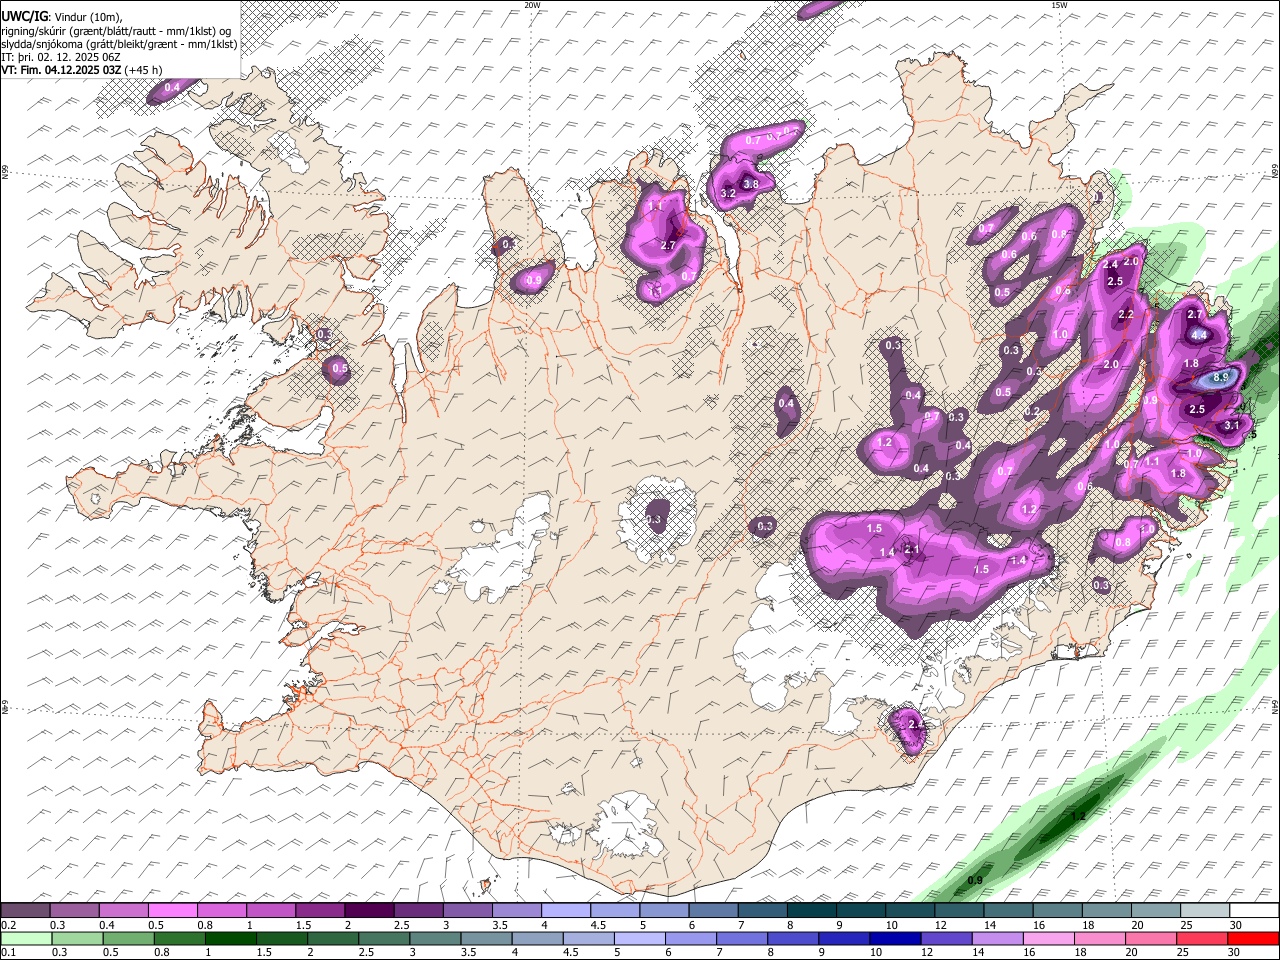Choose the top-row legend swatch starting at 3
The image size is (1280, 960).
click(468, 911)
